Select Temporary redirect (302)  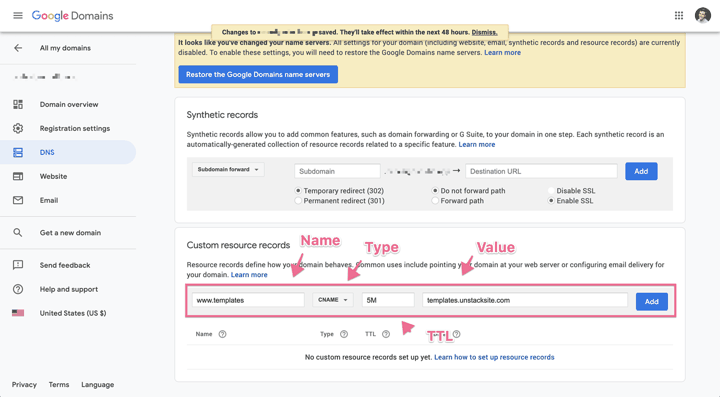point(298,190)
